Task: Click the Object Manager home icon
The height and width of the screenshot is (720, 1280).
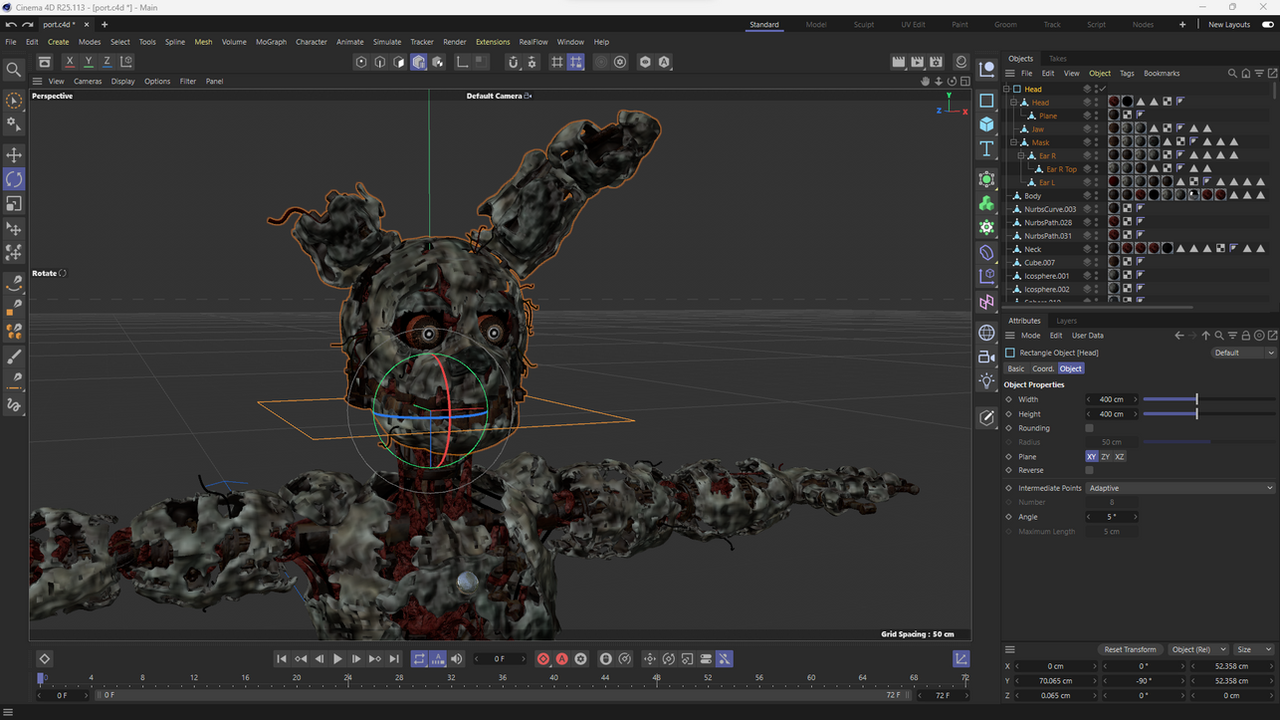Action: click(x=1245, y=73)
